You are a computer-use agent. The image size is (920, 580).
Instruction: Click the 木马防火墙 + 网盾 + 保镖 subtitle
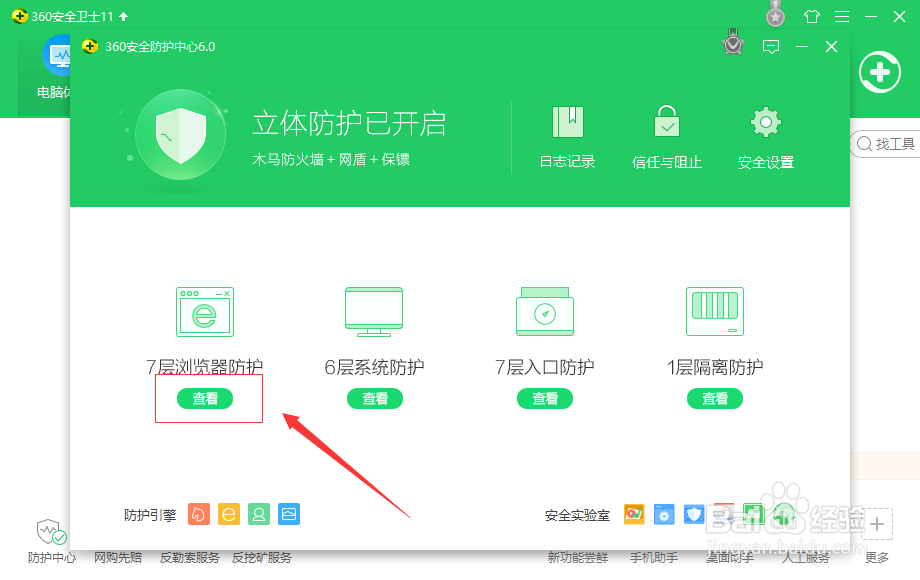click(331, 160)
